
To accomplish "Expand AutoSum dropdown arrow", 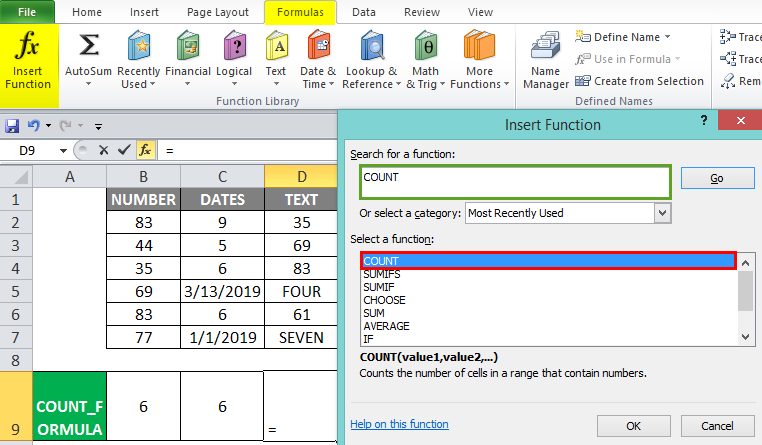I will 88,84.
